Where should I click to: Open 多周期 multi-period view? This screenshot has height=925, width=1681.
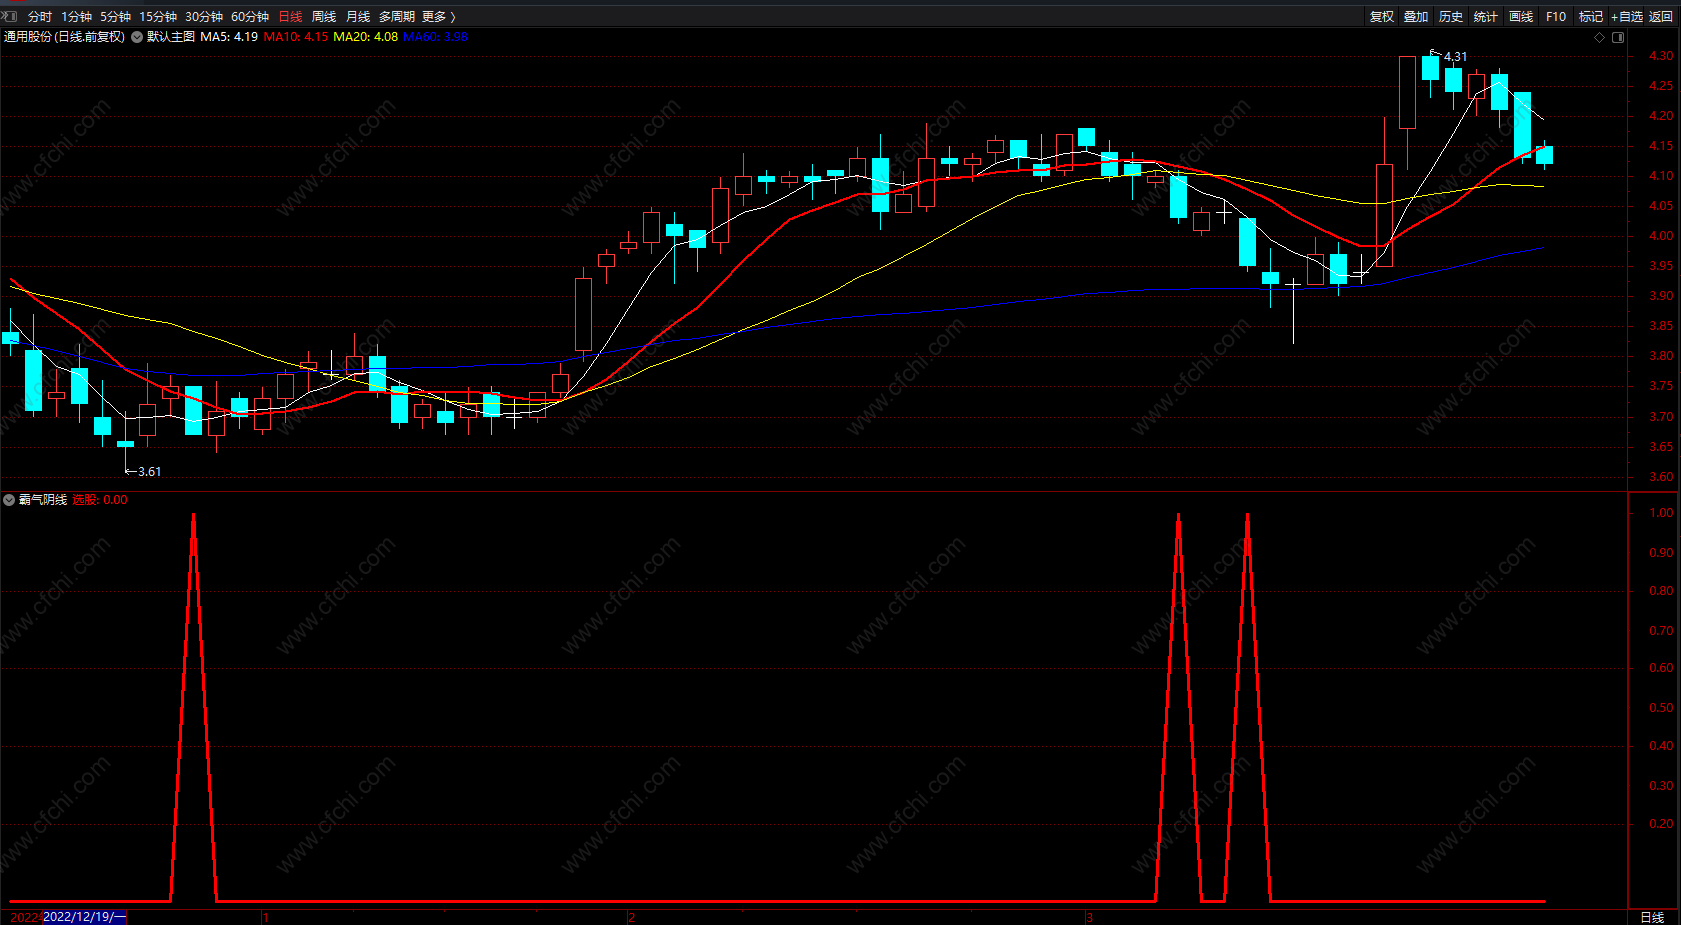click(x=396, y=16)
